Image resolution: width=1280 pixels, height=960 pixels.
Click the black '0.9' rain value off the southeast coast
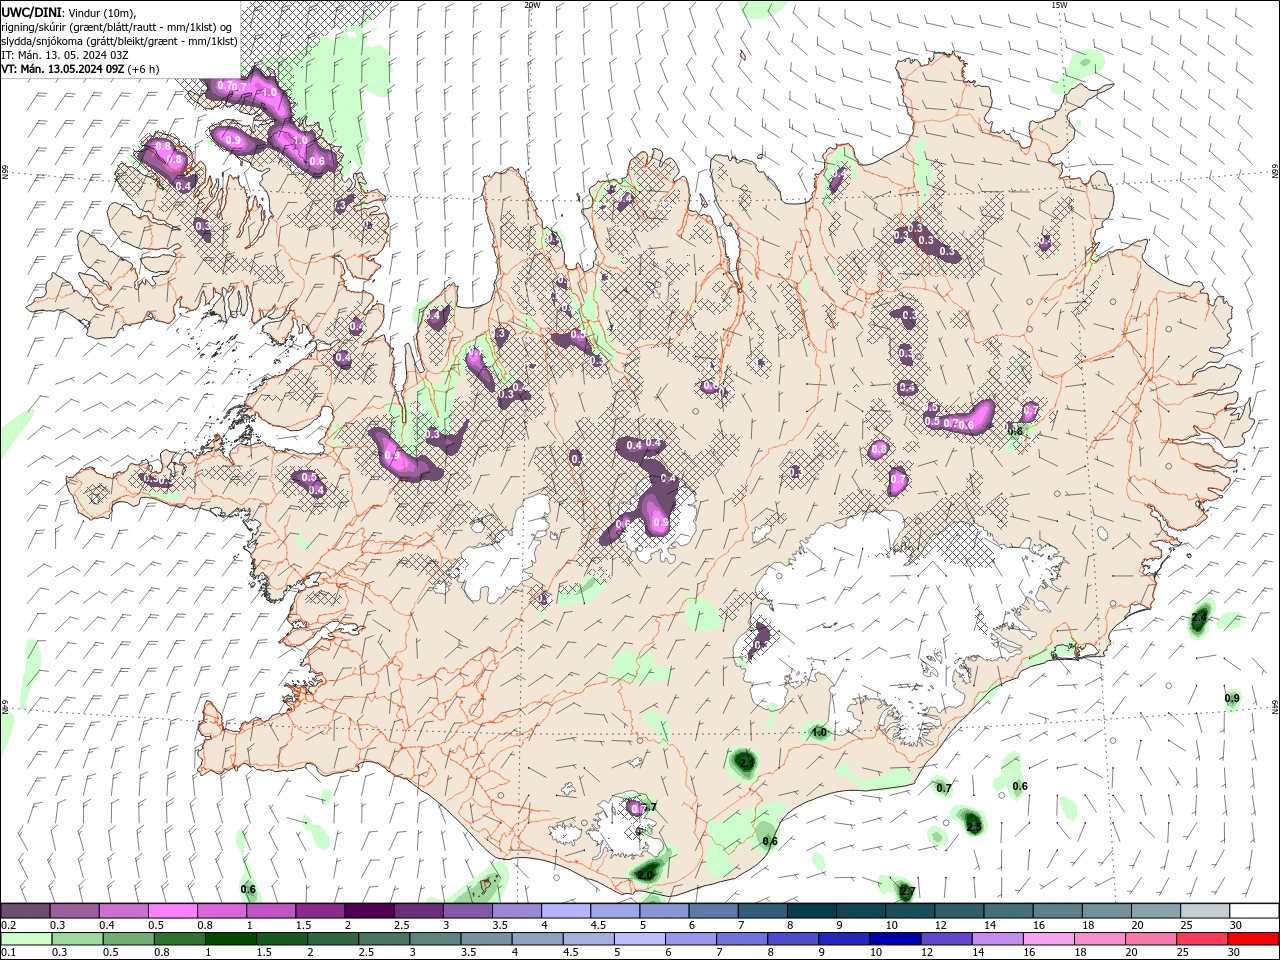[1232, 698]
